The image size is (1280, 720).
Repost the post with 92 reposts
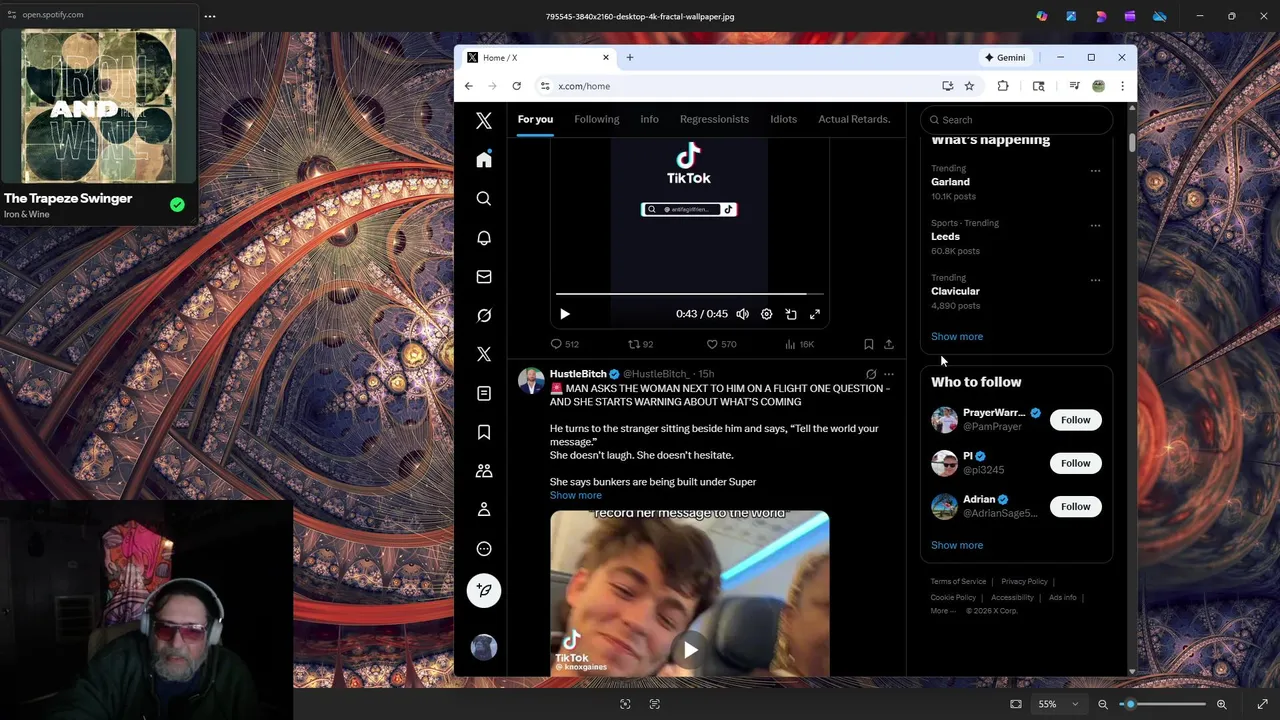tap(640, 344)
